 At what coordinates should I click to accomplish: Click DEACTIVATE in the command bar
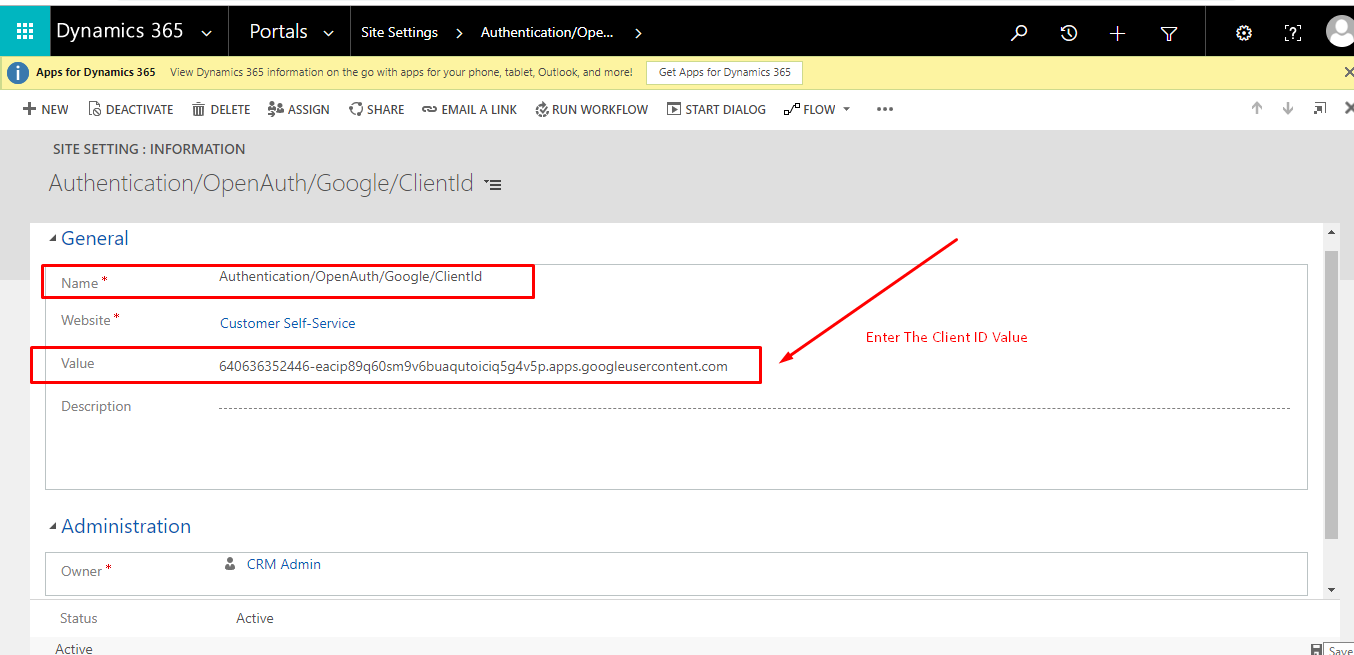[131, 109]
